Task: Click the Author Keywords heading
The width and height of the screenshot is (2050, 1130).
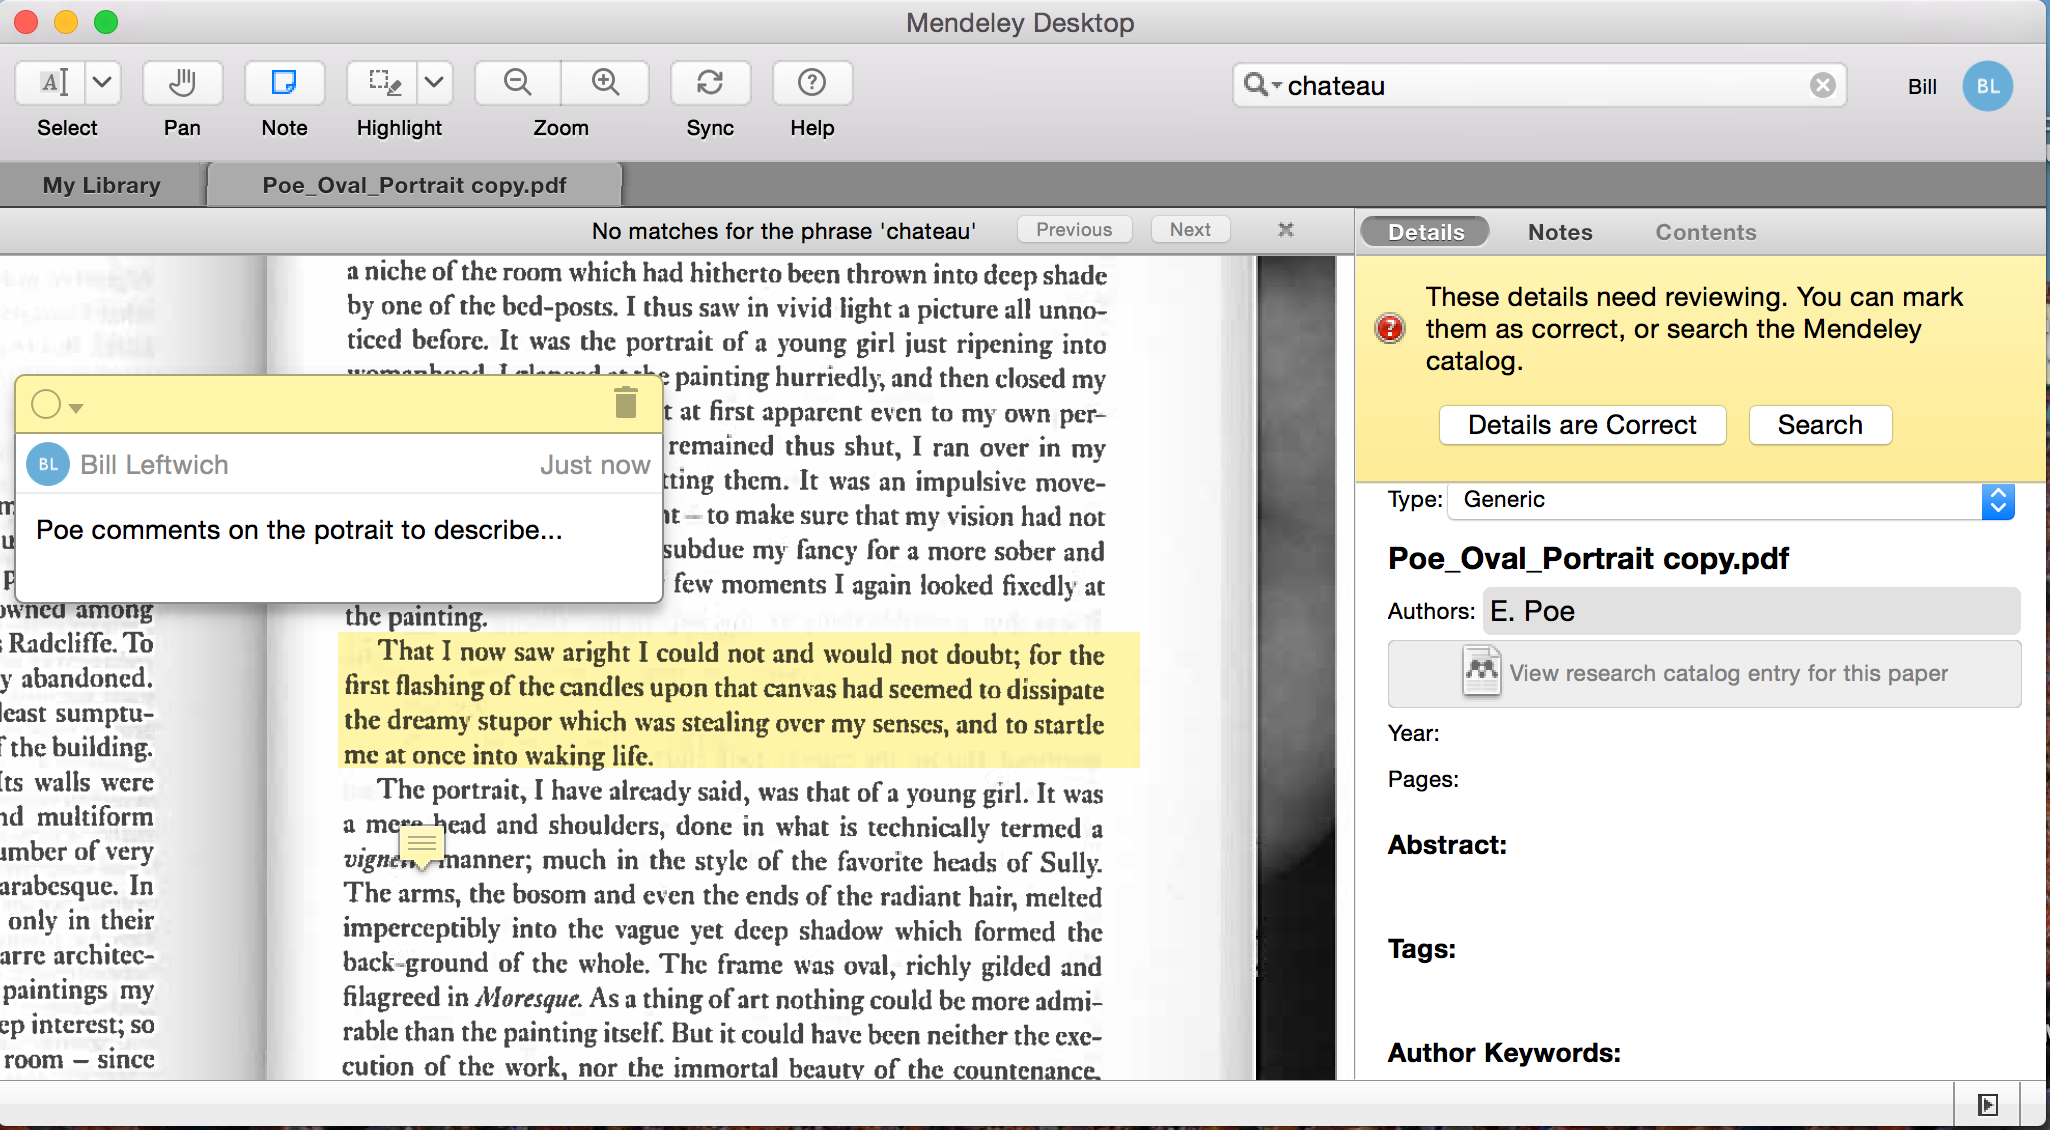Action: pos(1504,1053)
